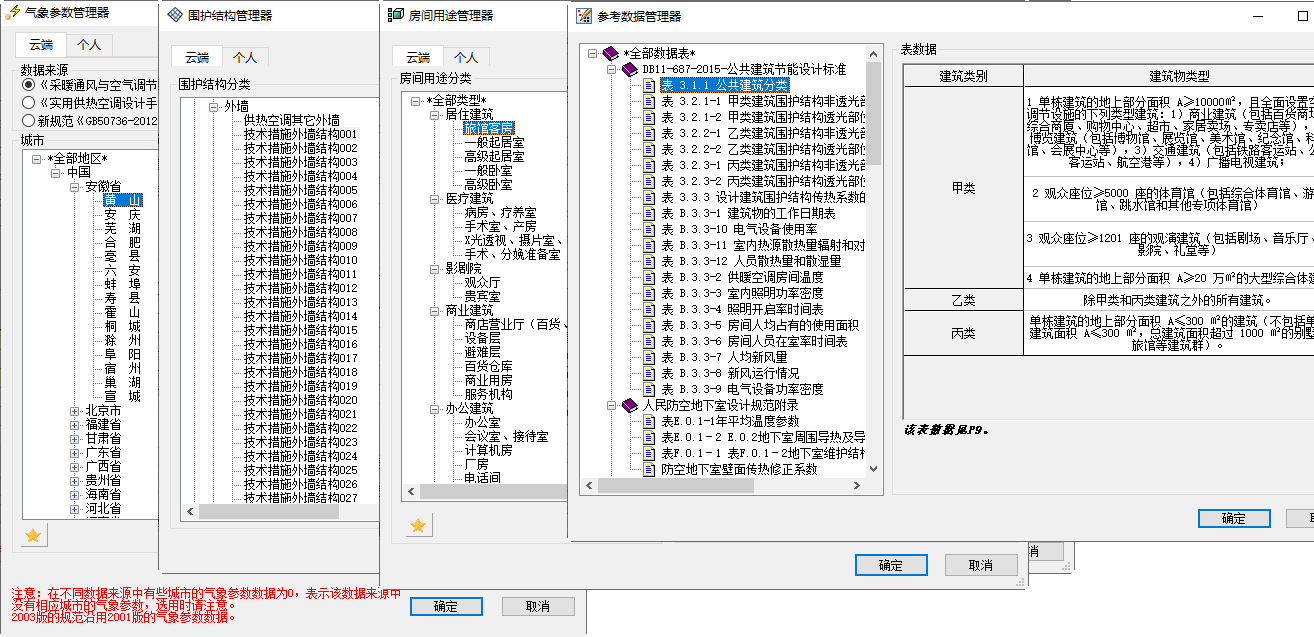Image resolution: width=1314 pixels, height=637 pixels.
Task: Expand the 北京市 tree node
Action: (x=75, y=411)
